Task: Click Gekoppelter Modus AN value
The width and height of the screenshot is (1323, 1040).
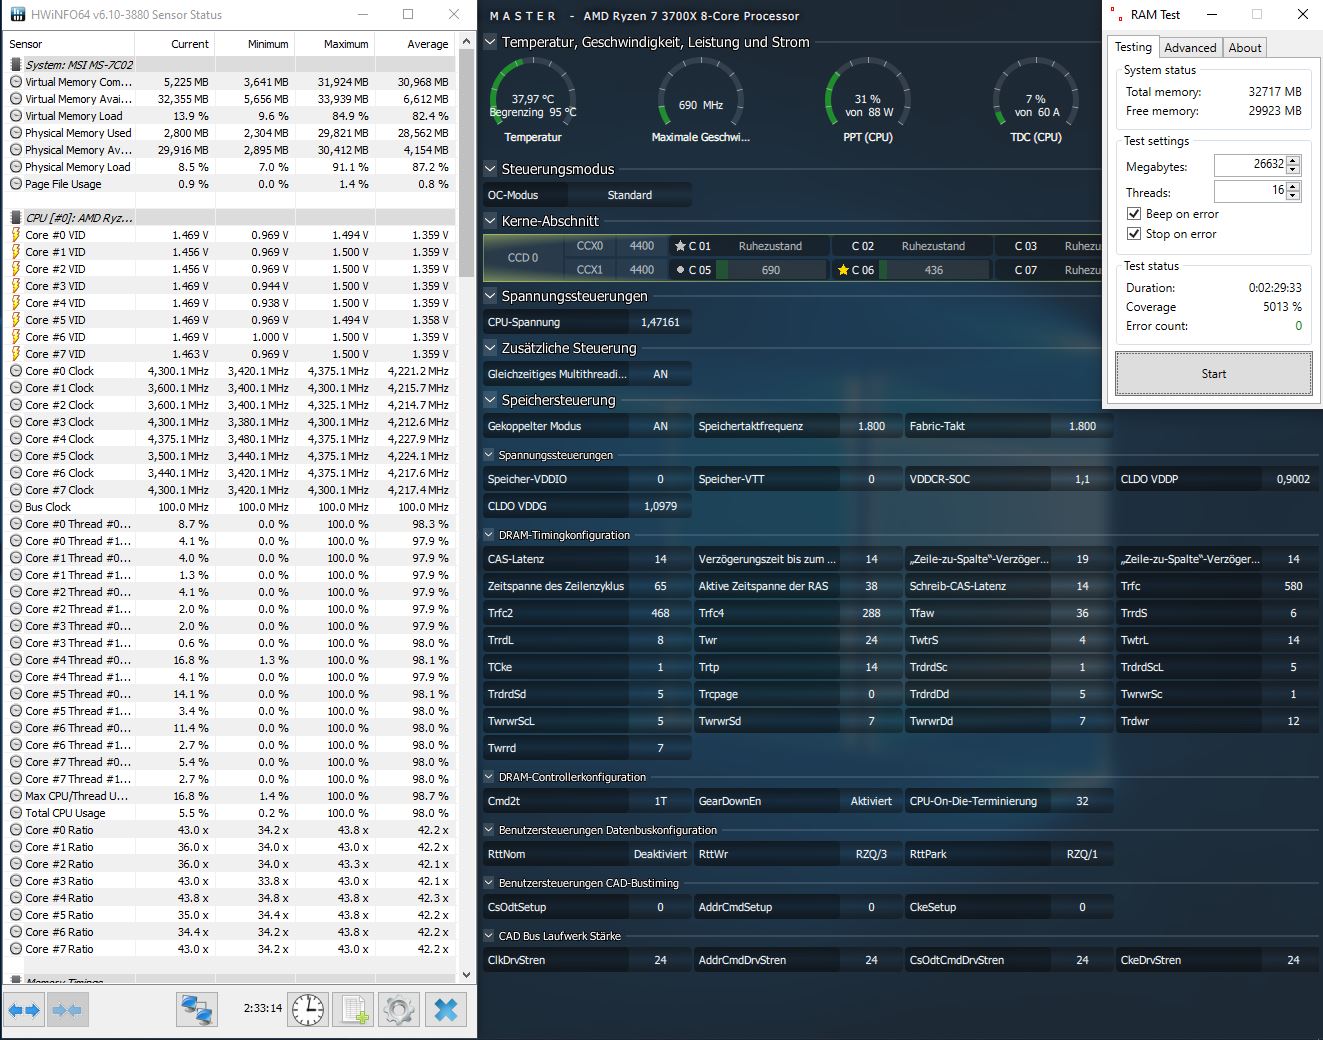Action: pyautogui.click(x=660, y=426)
